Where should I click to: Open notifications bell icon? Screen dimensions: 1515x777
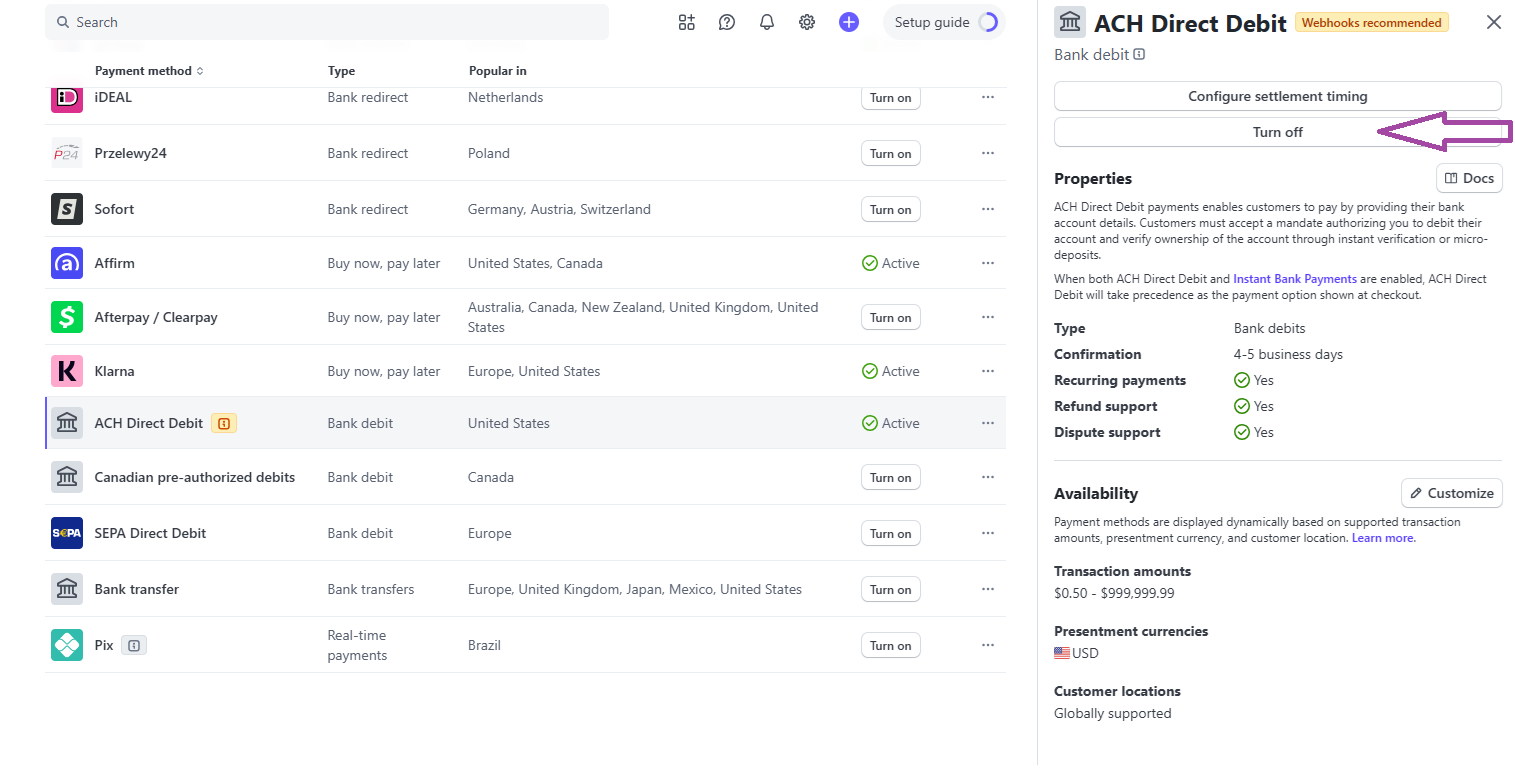tap(767, 22)
